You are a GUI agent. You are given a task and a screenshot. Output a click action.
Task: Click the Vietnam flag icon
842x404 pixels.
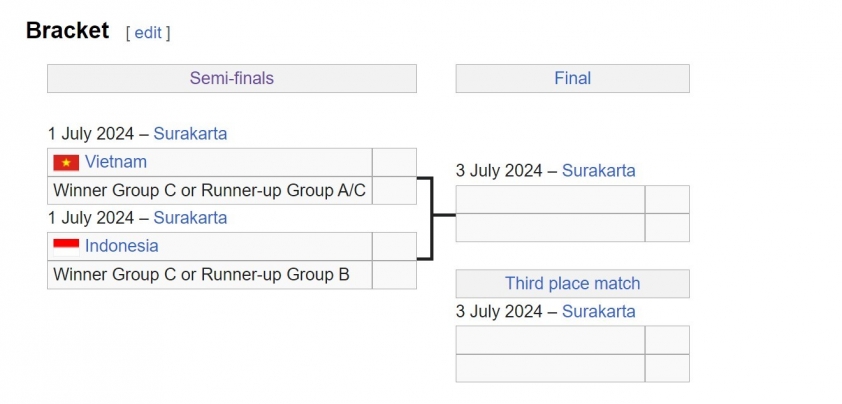[x=66, y=162]
